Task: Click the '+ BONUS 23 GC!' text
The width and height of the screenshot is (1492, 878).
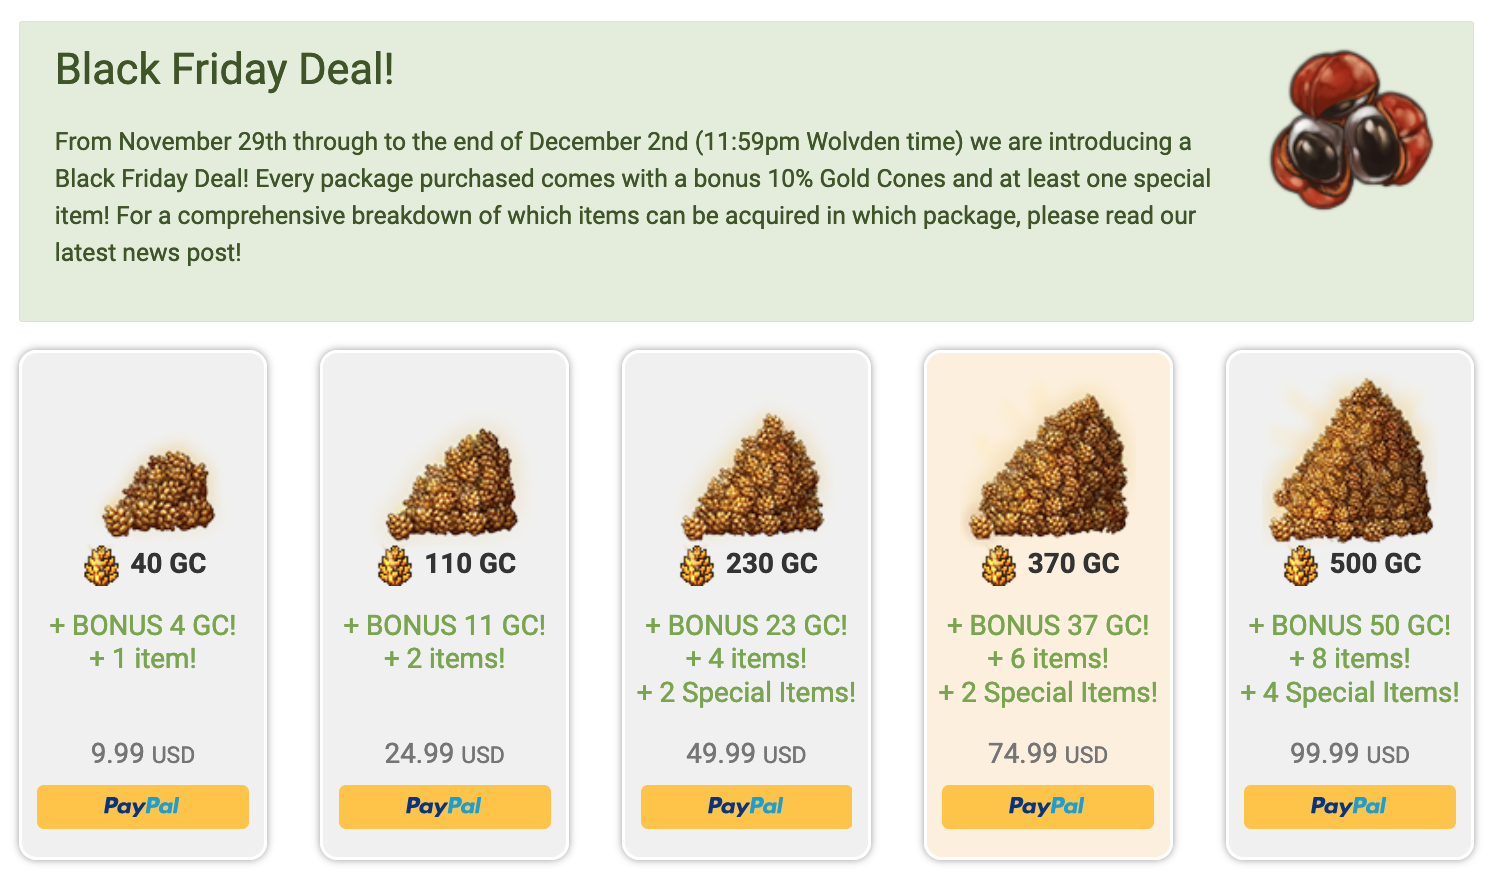Action: click(746, 625)
